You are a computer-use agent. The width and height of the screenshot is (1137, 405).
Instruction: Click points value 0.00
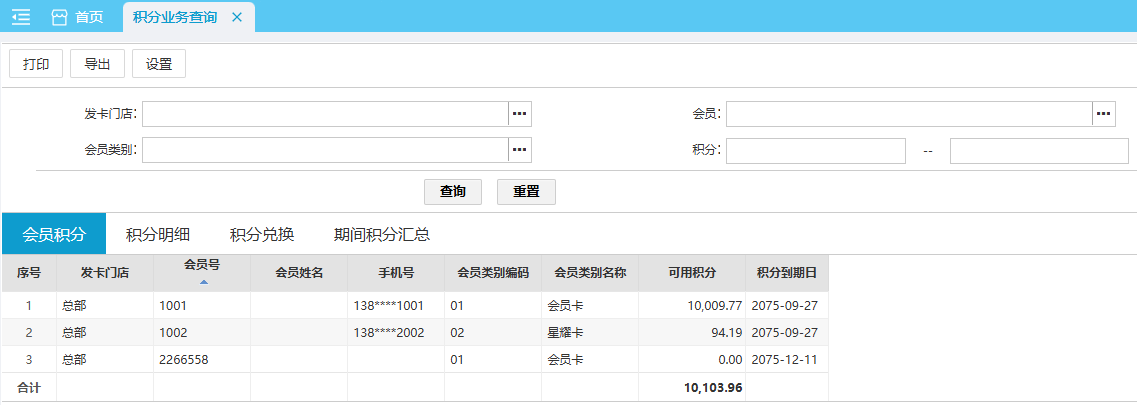[x=730, y=359]
